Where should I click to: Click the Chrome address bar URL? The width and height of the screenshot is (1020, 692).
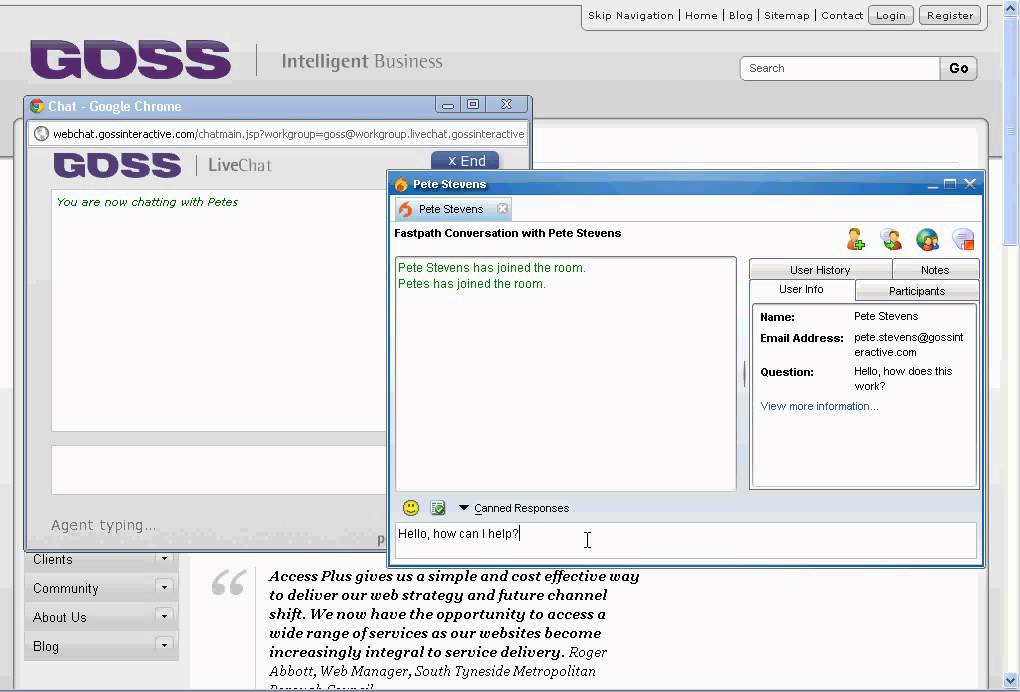click(288, 134)
